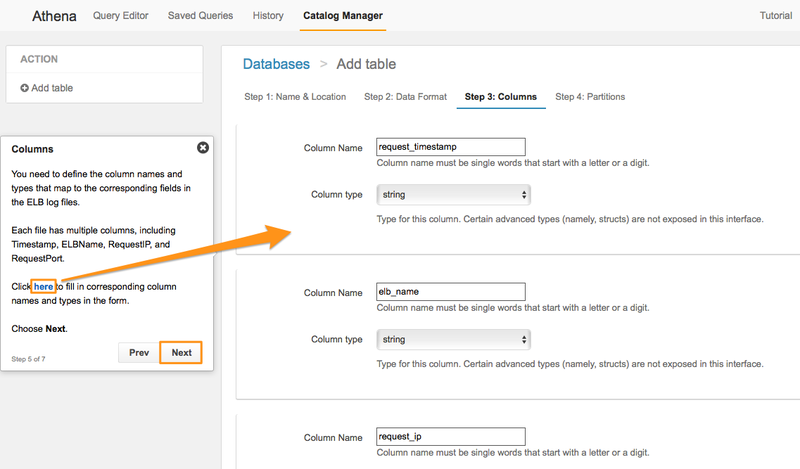Open column type dropdown for elb_name

(x=454, y=339)
